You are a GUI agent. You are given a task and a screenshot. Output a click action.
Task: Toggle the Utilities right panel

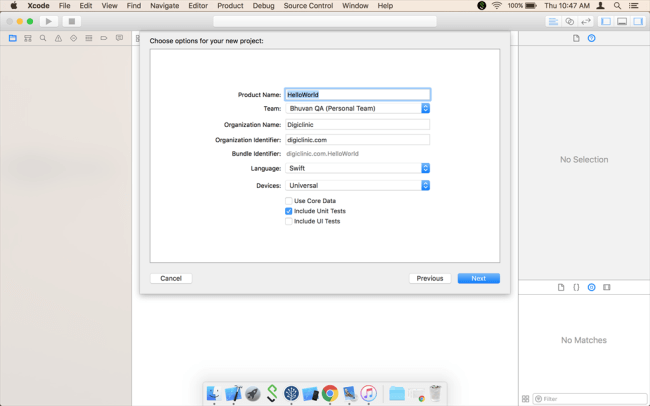pyautogui.click(x=638, y=22)
